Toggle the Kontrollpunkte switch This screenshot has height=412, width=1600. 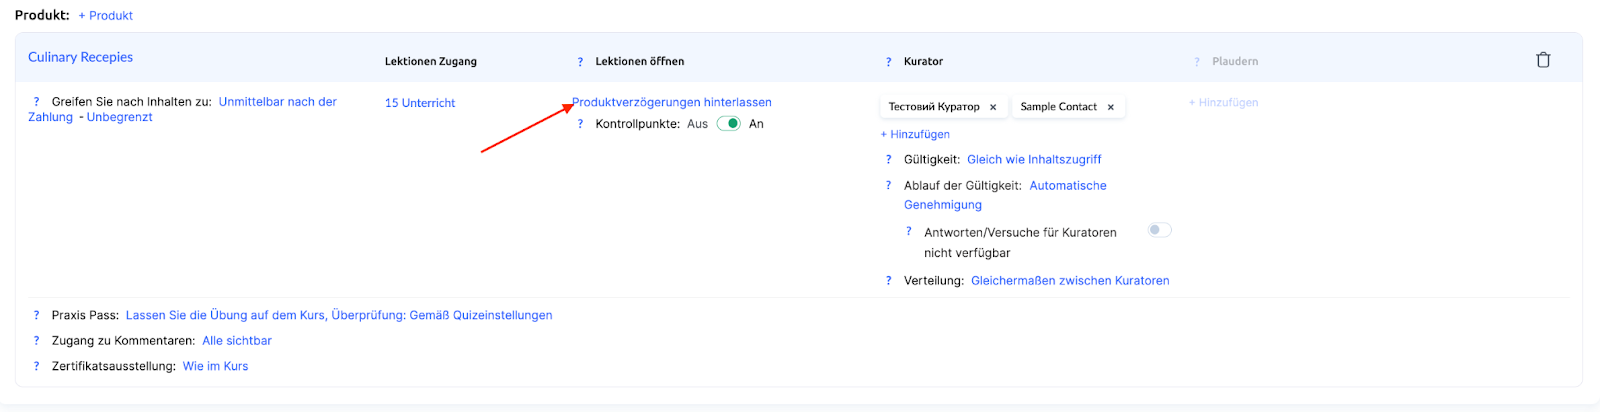pos(729,124)
